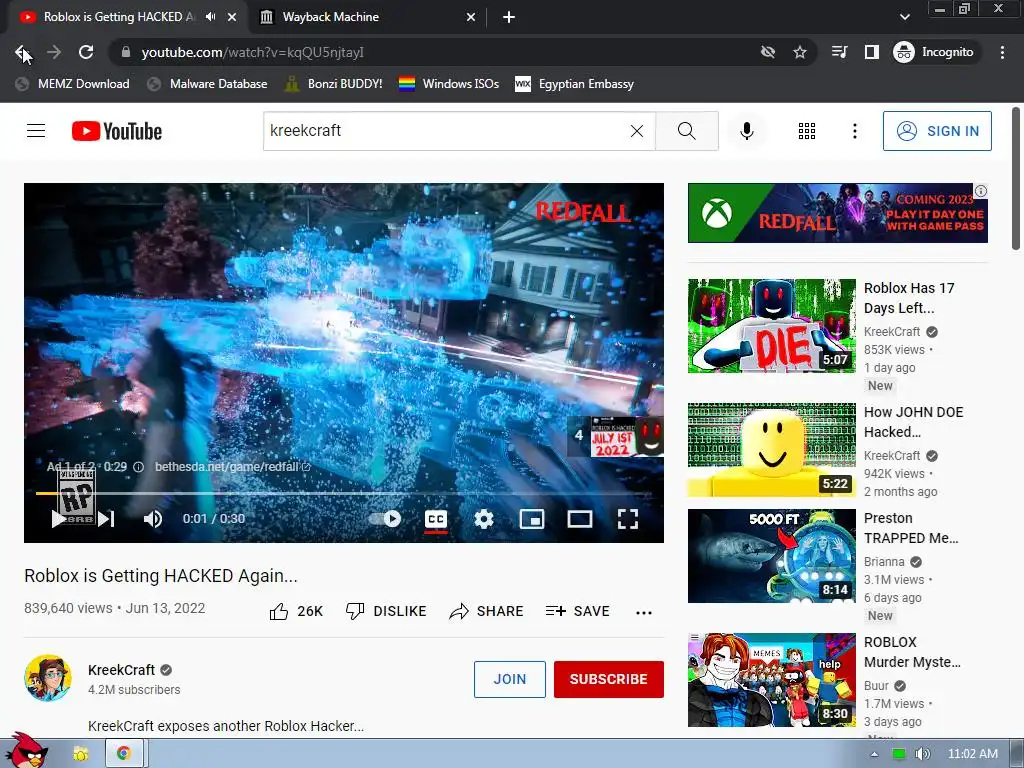
Task: Toggle closed captions CC
Action: point(436,519)
